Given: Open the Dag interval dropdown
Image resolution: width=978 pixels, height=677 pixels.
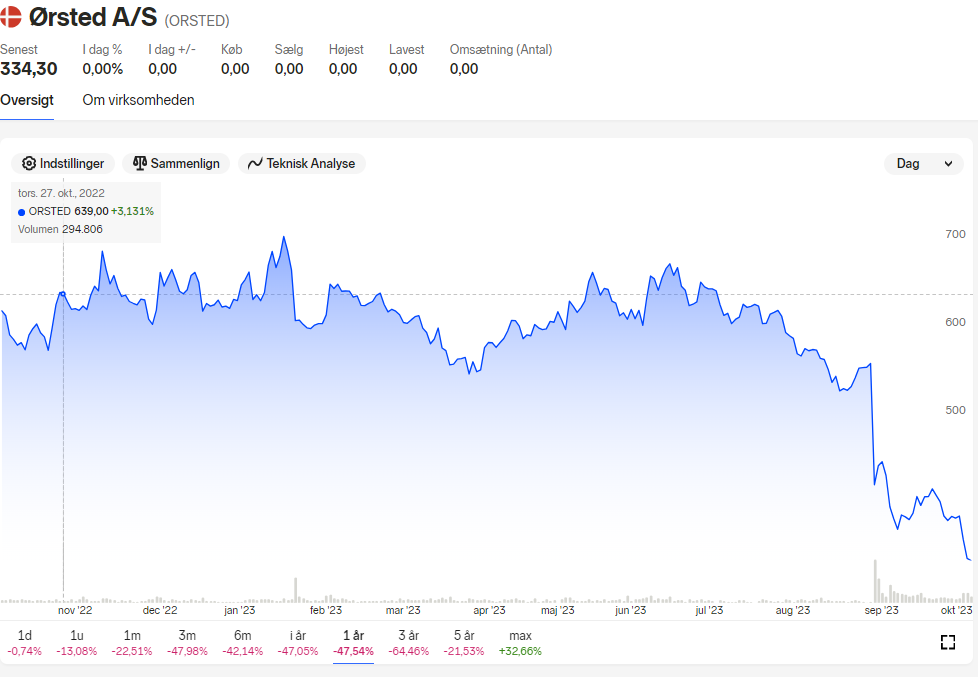Looking at the screenshot, I should [x=924, y=163].
